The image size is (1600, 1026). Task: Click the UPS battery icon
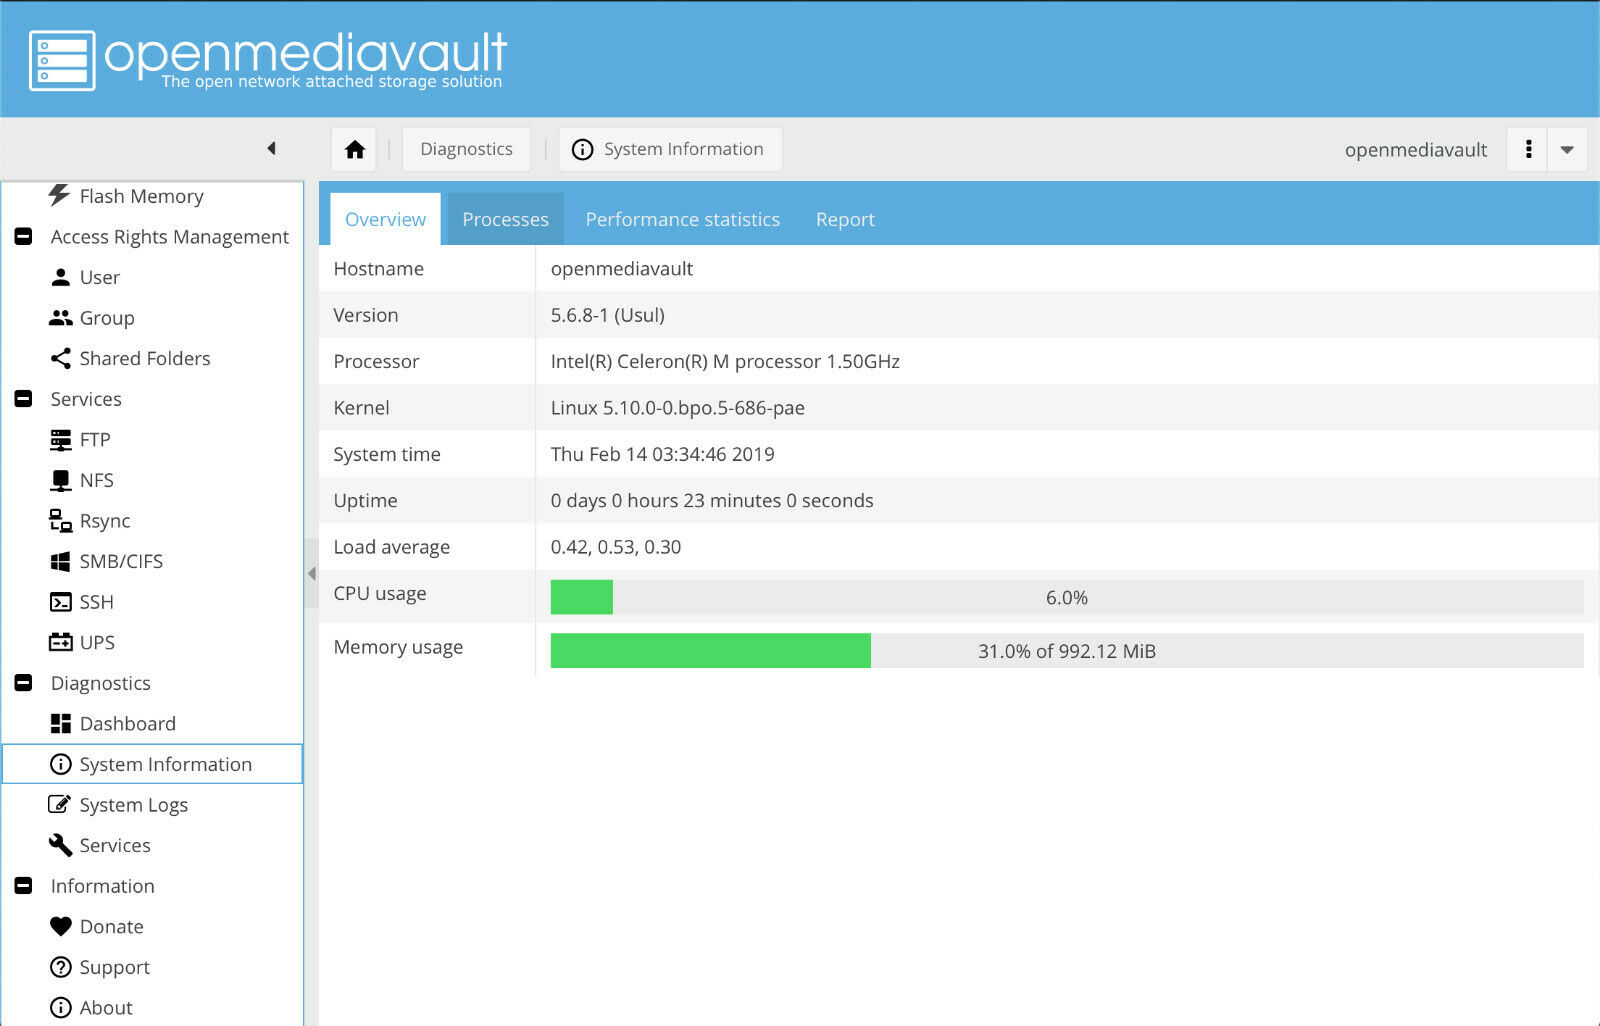pos(60,642)
